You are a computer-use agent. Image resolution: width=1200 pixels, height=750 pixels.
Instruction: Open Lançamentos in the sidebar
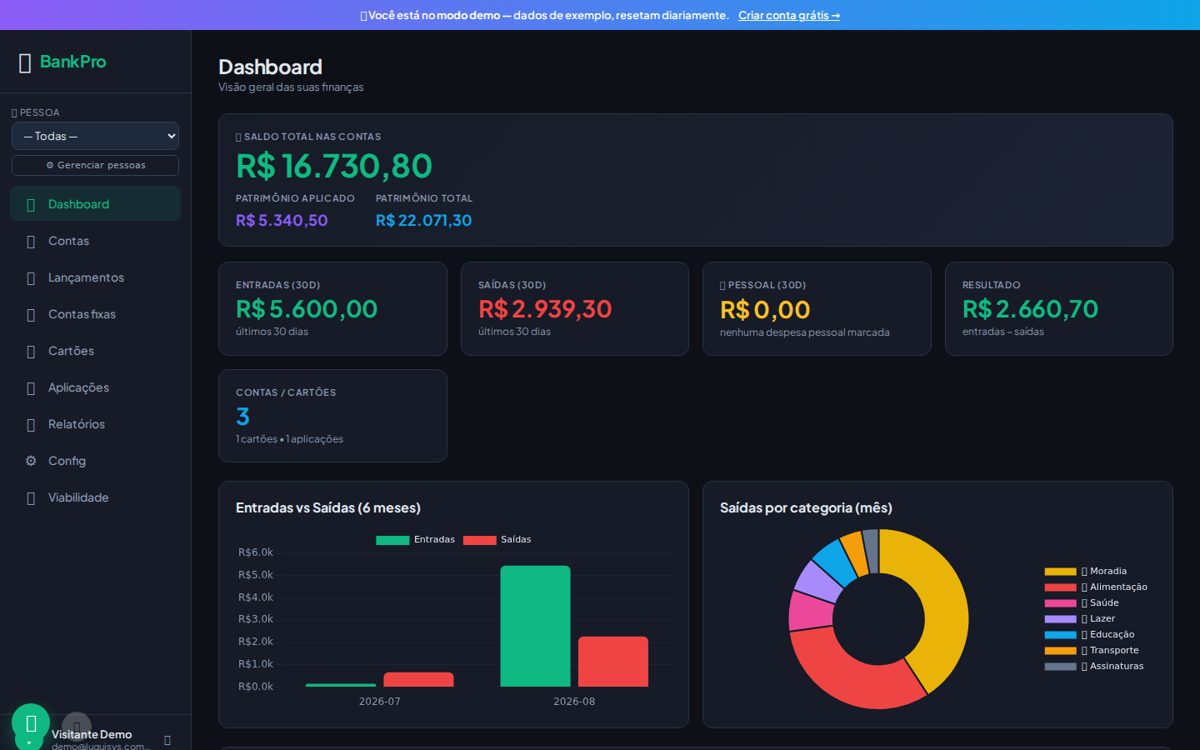point(95,277)
